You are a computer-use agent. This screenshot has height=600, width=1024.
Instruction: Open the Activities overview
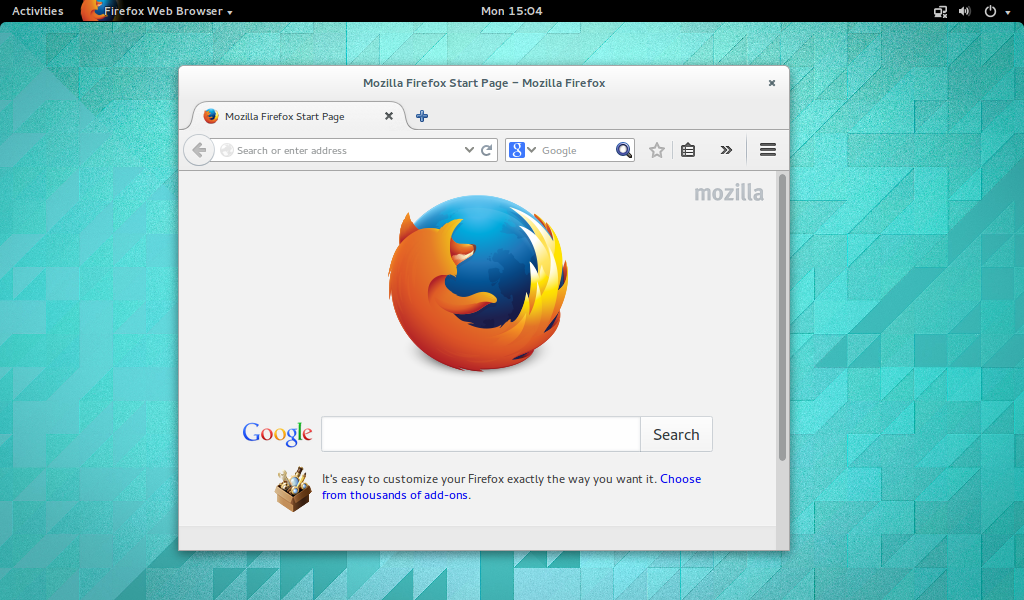38,11
